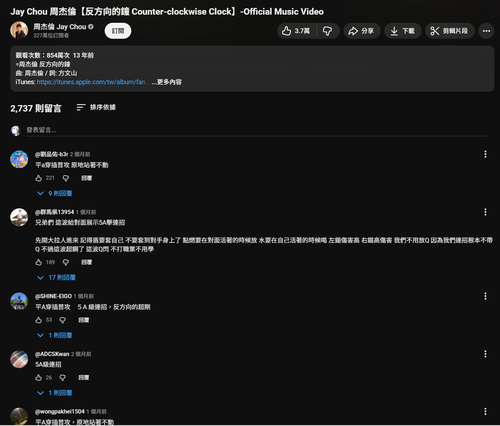Open @SHINE-EIGO commenter profile link

coord(53,296)
